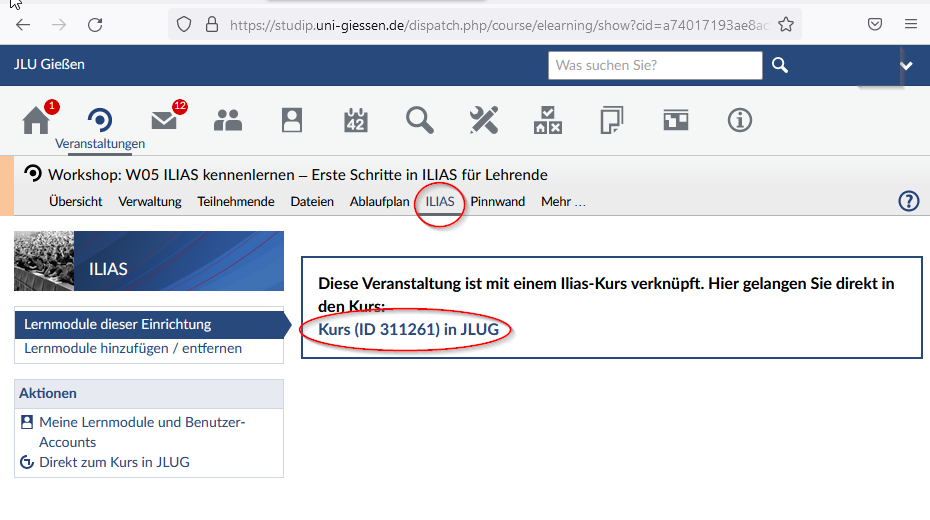Click Lernmodule hinzufügen / entfernen link

tap(133, 348)
